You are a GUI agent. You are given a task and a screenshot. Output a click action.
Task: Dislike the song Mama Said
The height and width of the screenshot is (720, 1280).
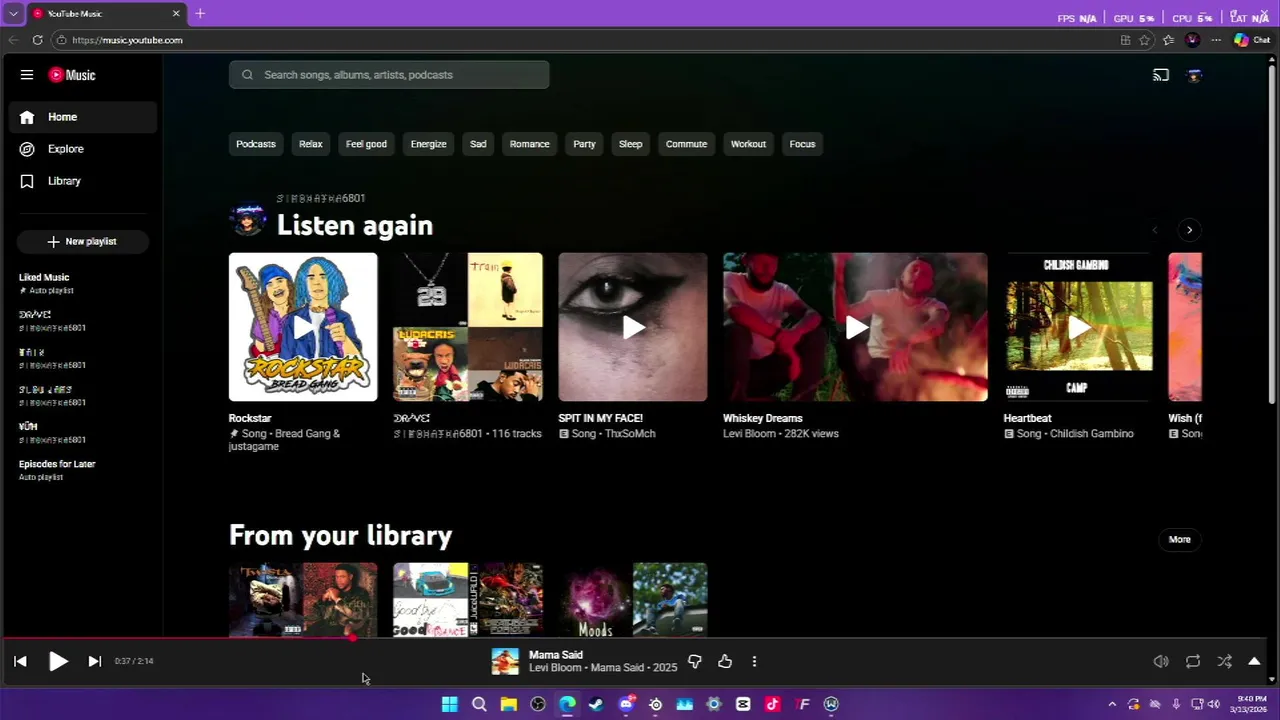(695, 661)
